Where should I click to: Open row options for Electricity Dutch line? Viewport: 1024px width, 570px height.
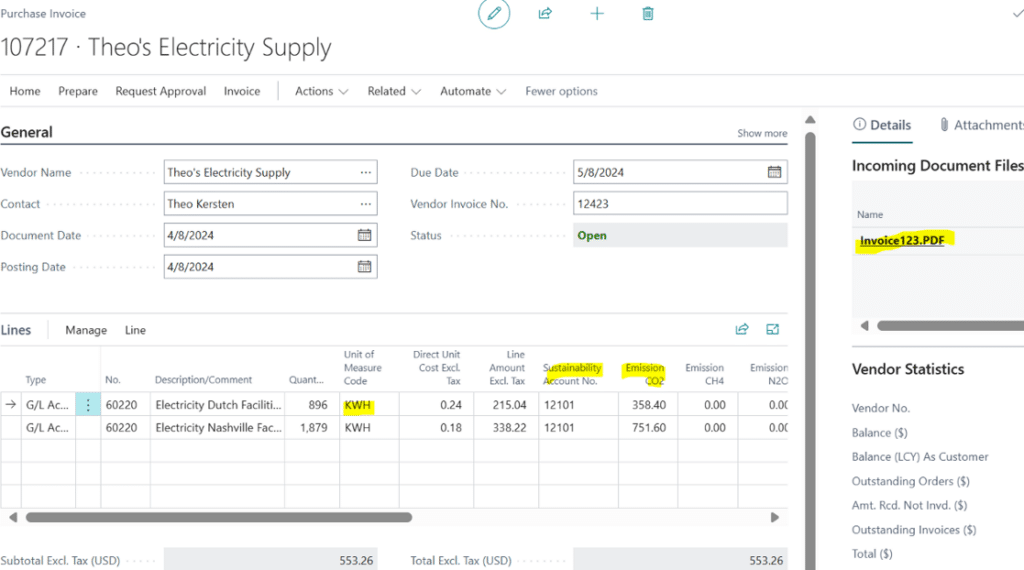(x=88, y=405)
